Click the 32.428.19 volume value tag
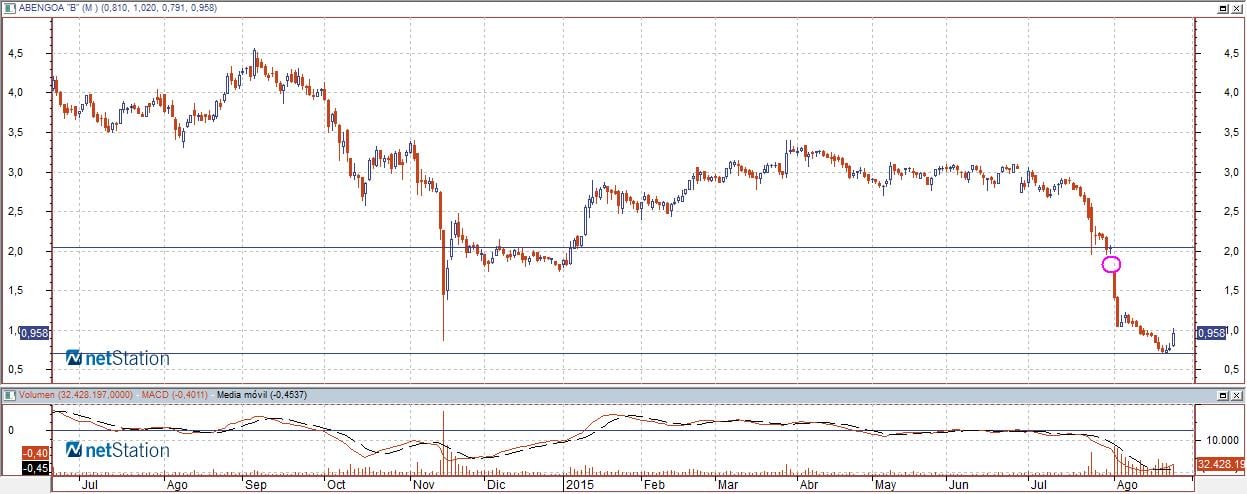This screenshot has height=494, width=1247. pyautogui.click(x=1221, y=464)
